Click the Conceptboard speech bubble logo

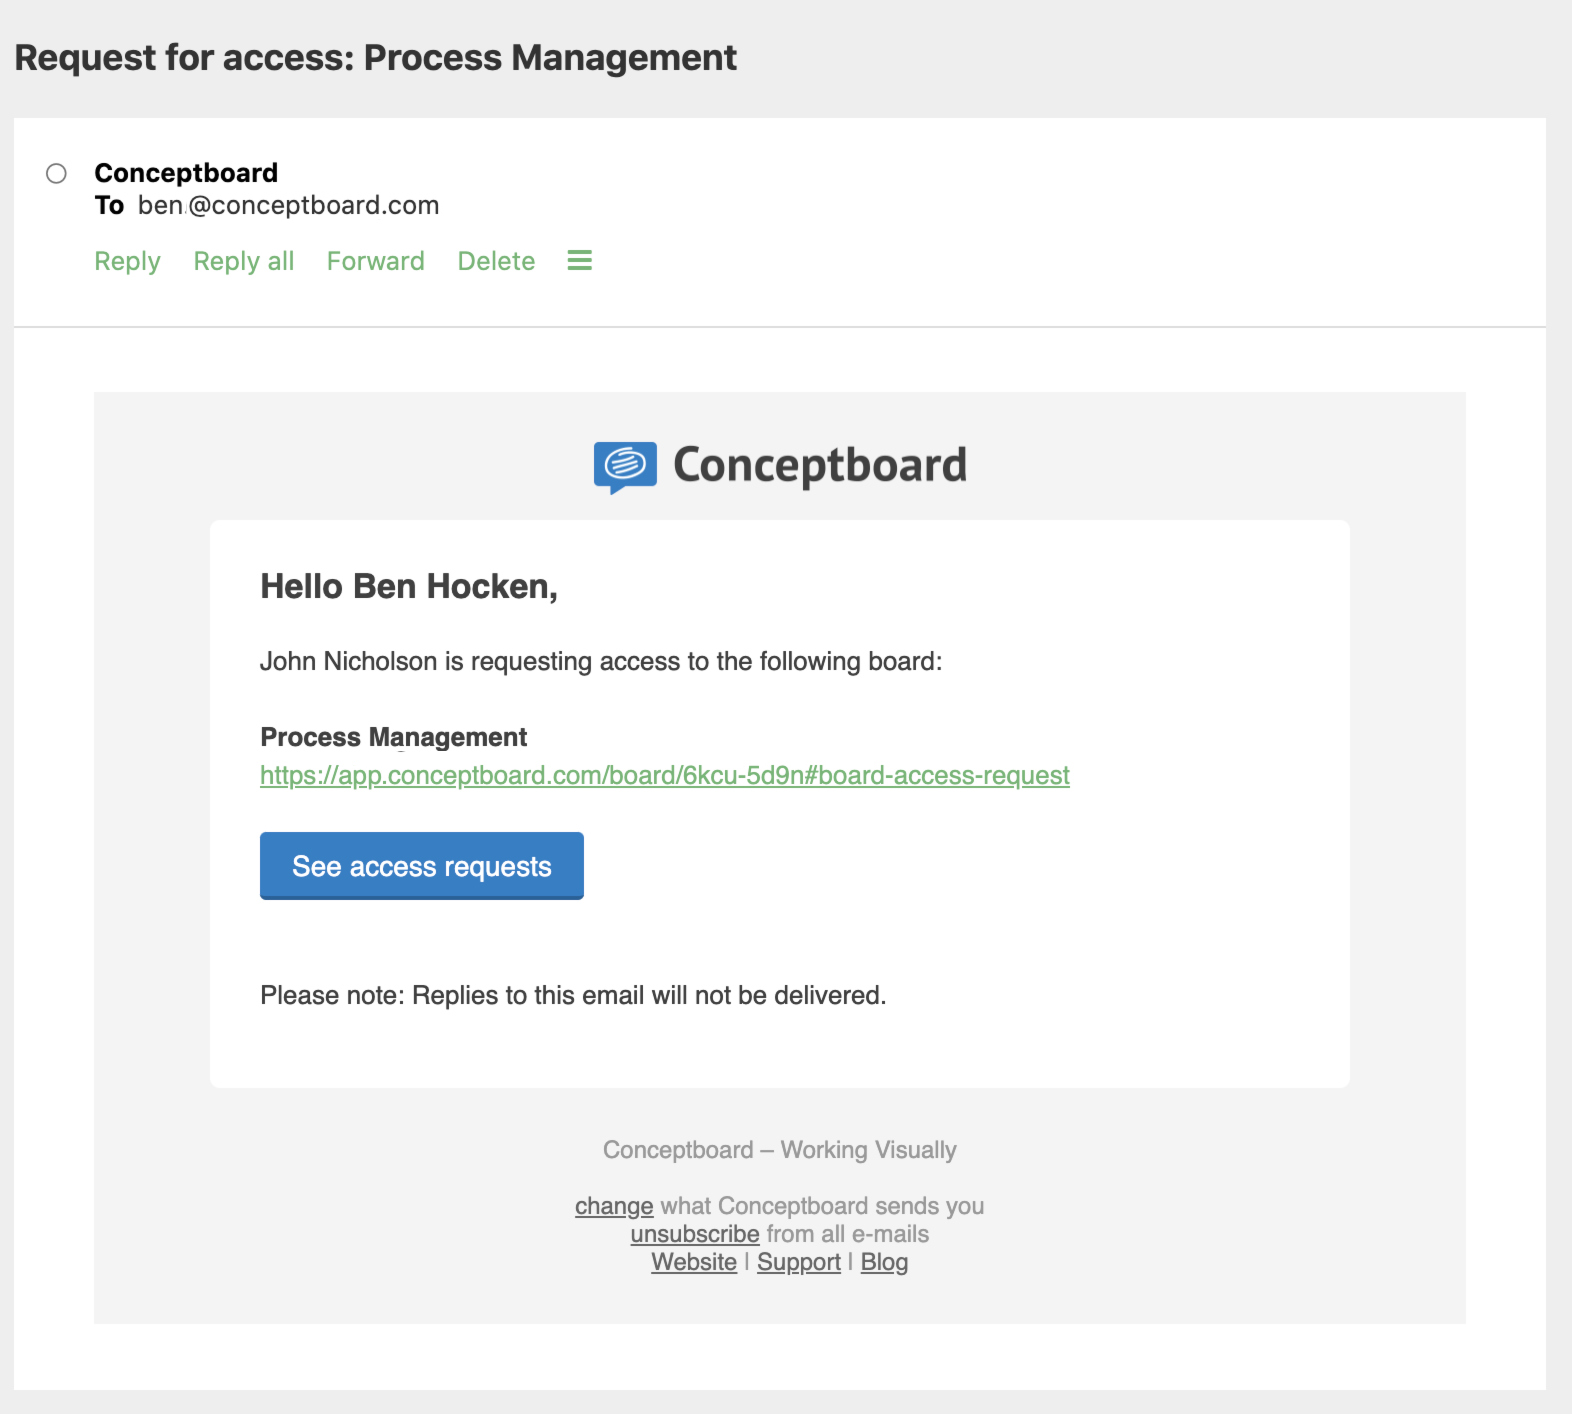tap(625, 467)
